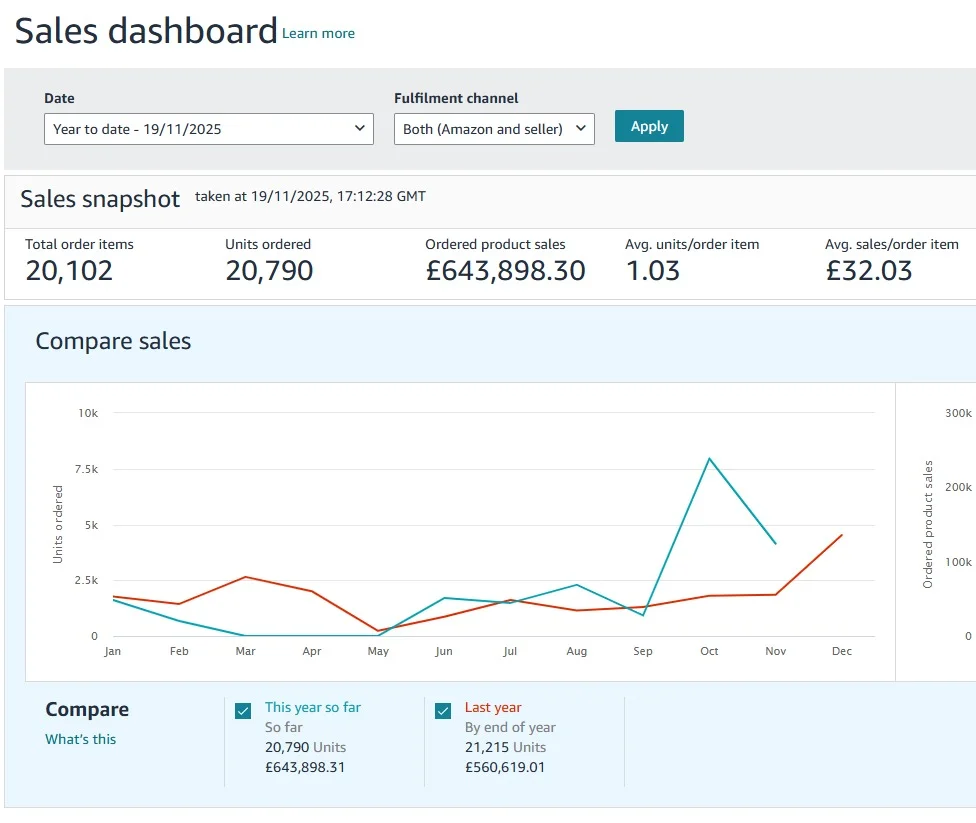Image resolution: width=976 pixels, height=823 pixels.
Task: Click the Avg. units/order item value 1.03
Action: point(652,271)
